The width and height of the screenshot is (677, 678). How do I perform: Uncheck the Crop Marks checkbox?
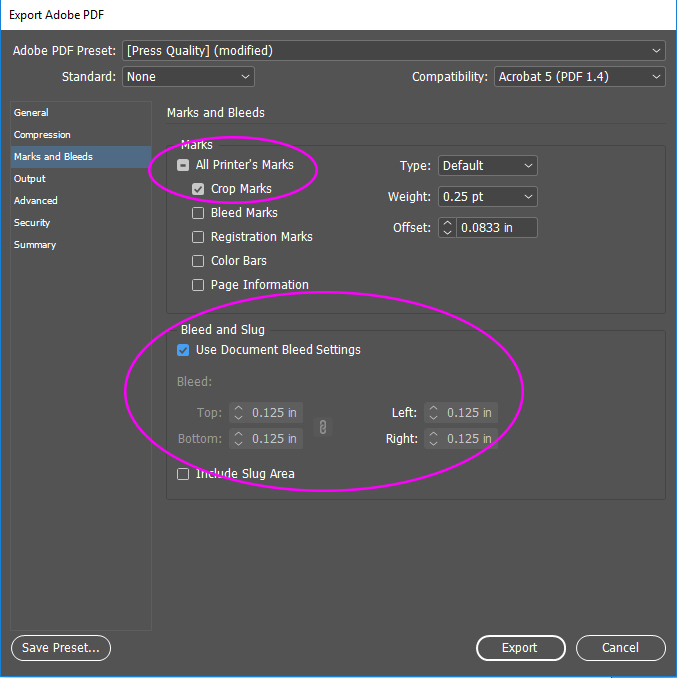click(198, 189)
